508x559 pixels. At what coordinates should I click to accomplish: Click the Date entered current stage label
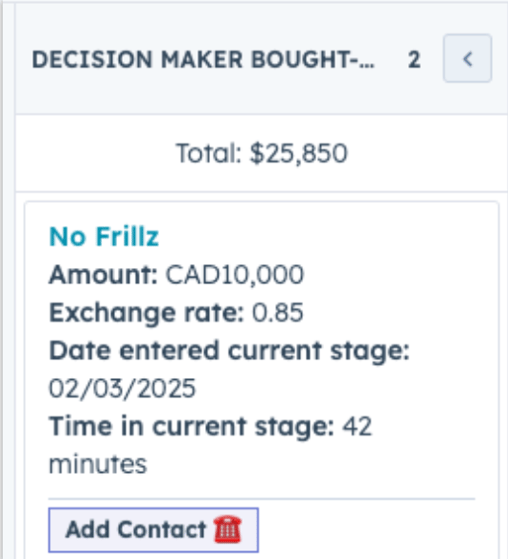(229, 351)
